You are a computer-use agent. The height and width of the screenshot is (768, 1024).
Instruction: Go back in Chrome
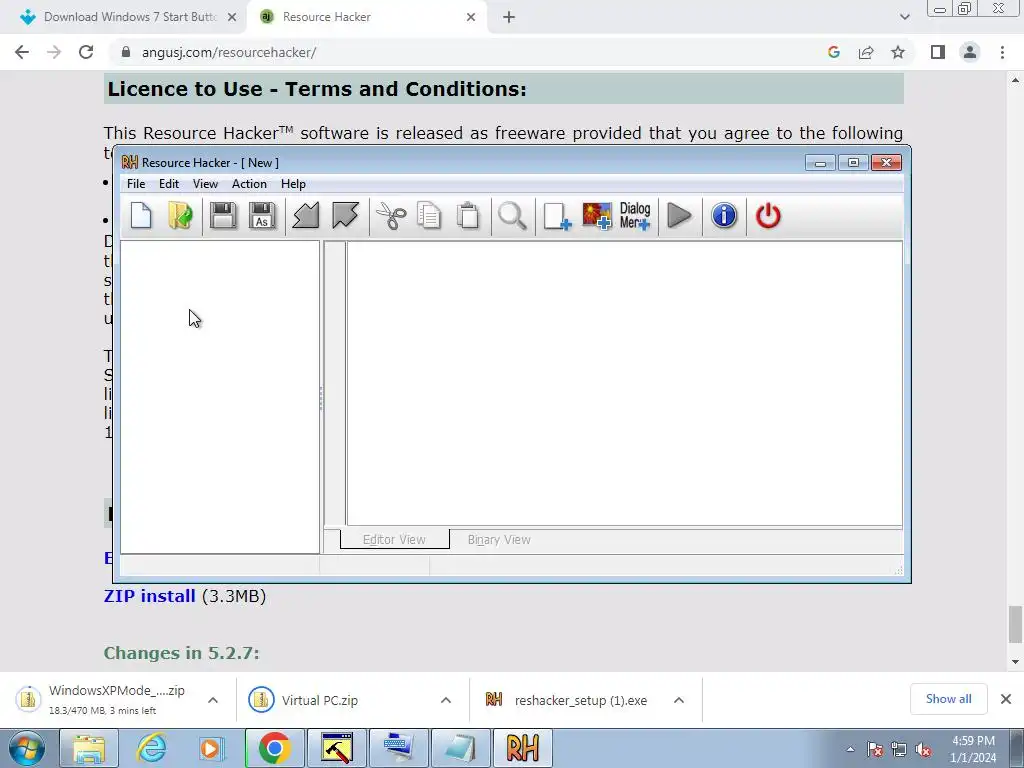pyautogui.click(x=22, y=52)
